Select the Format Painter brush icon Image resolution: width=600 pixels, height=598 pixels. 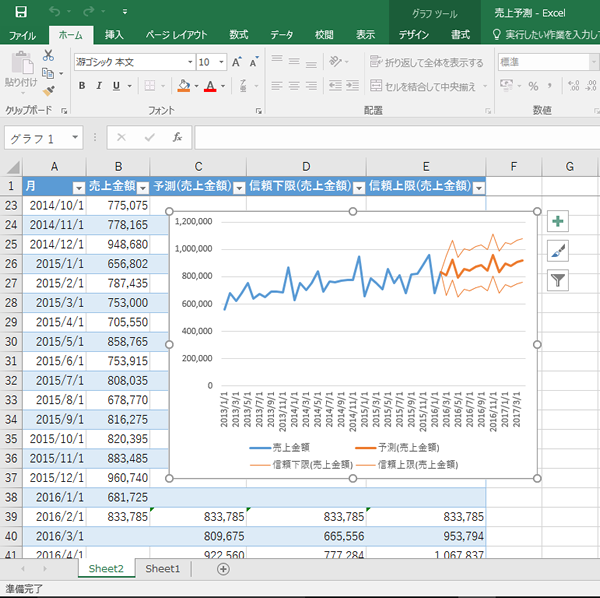49,91
